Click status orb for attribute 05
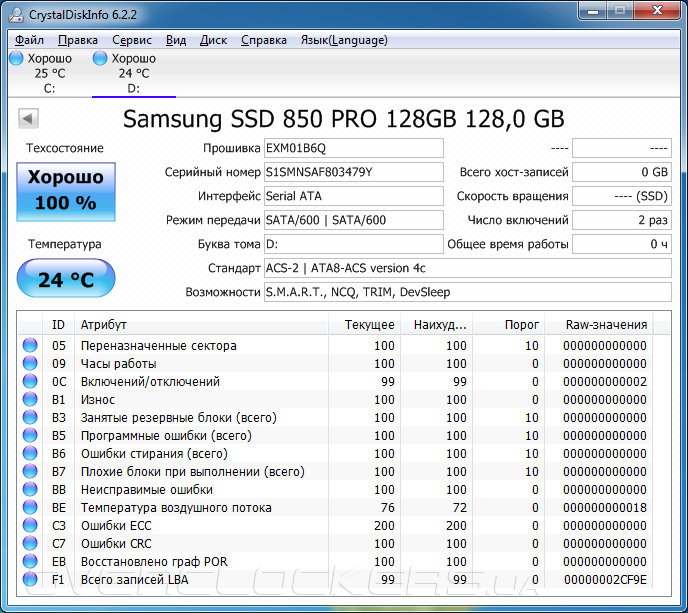 coord(30,345)
